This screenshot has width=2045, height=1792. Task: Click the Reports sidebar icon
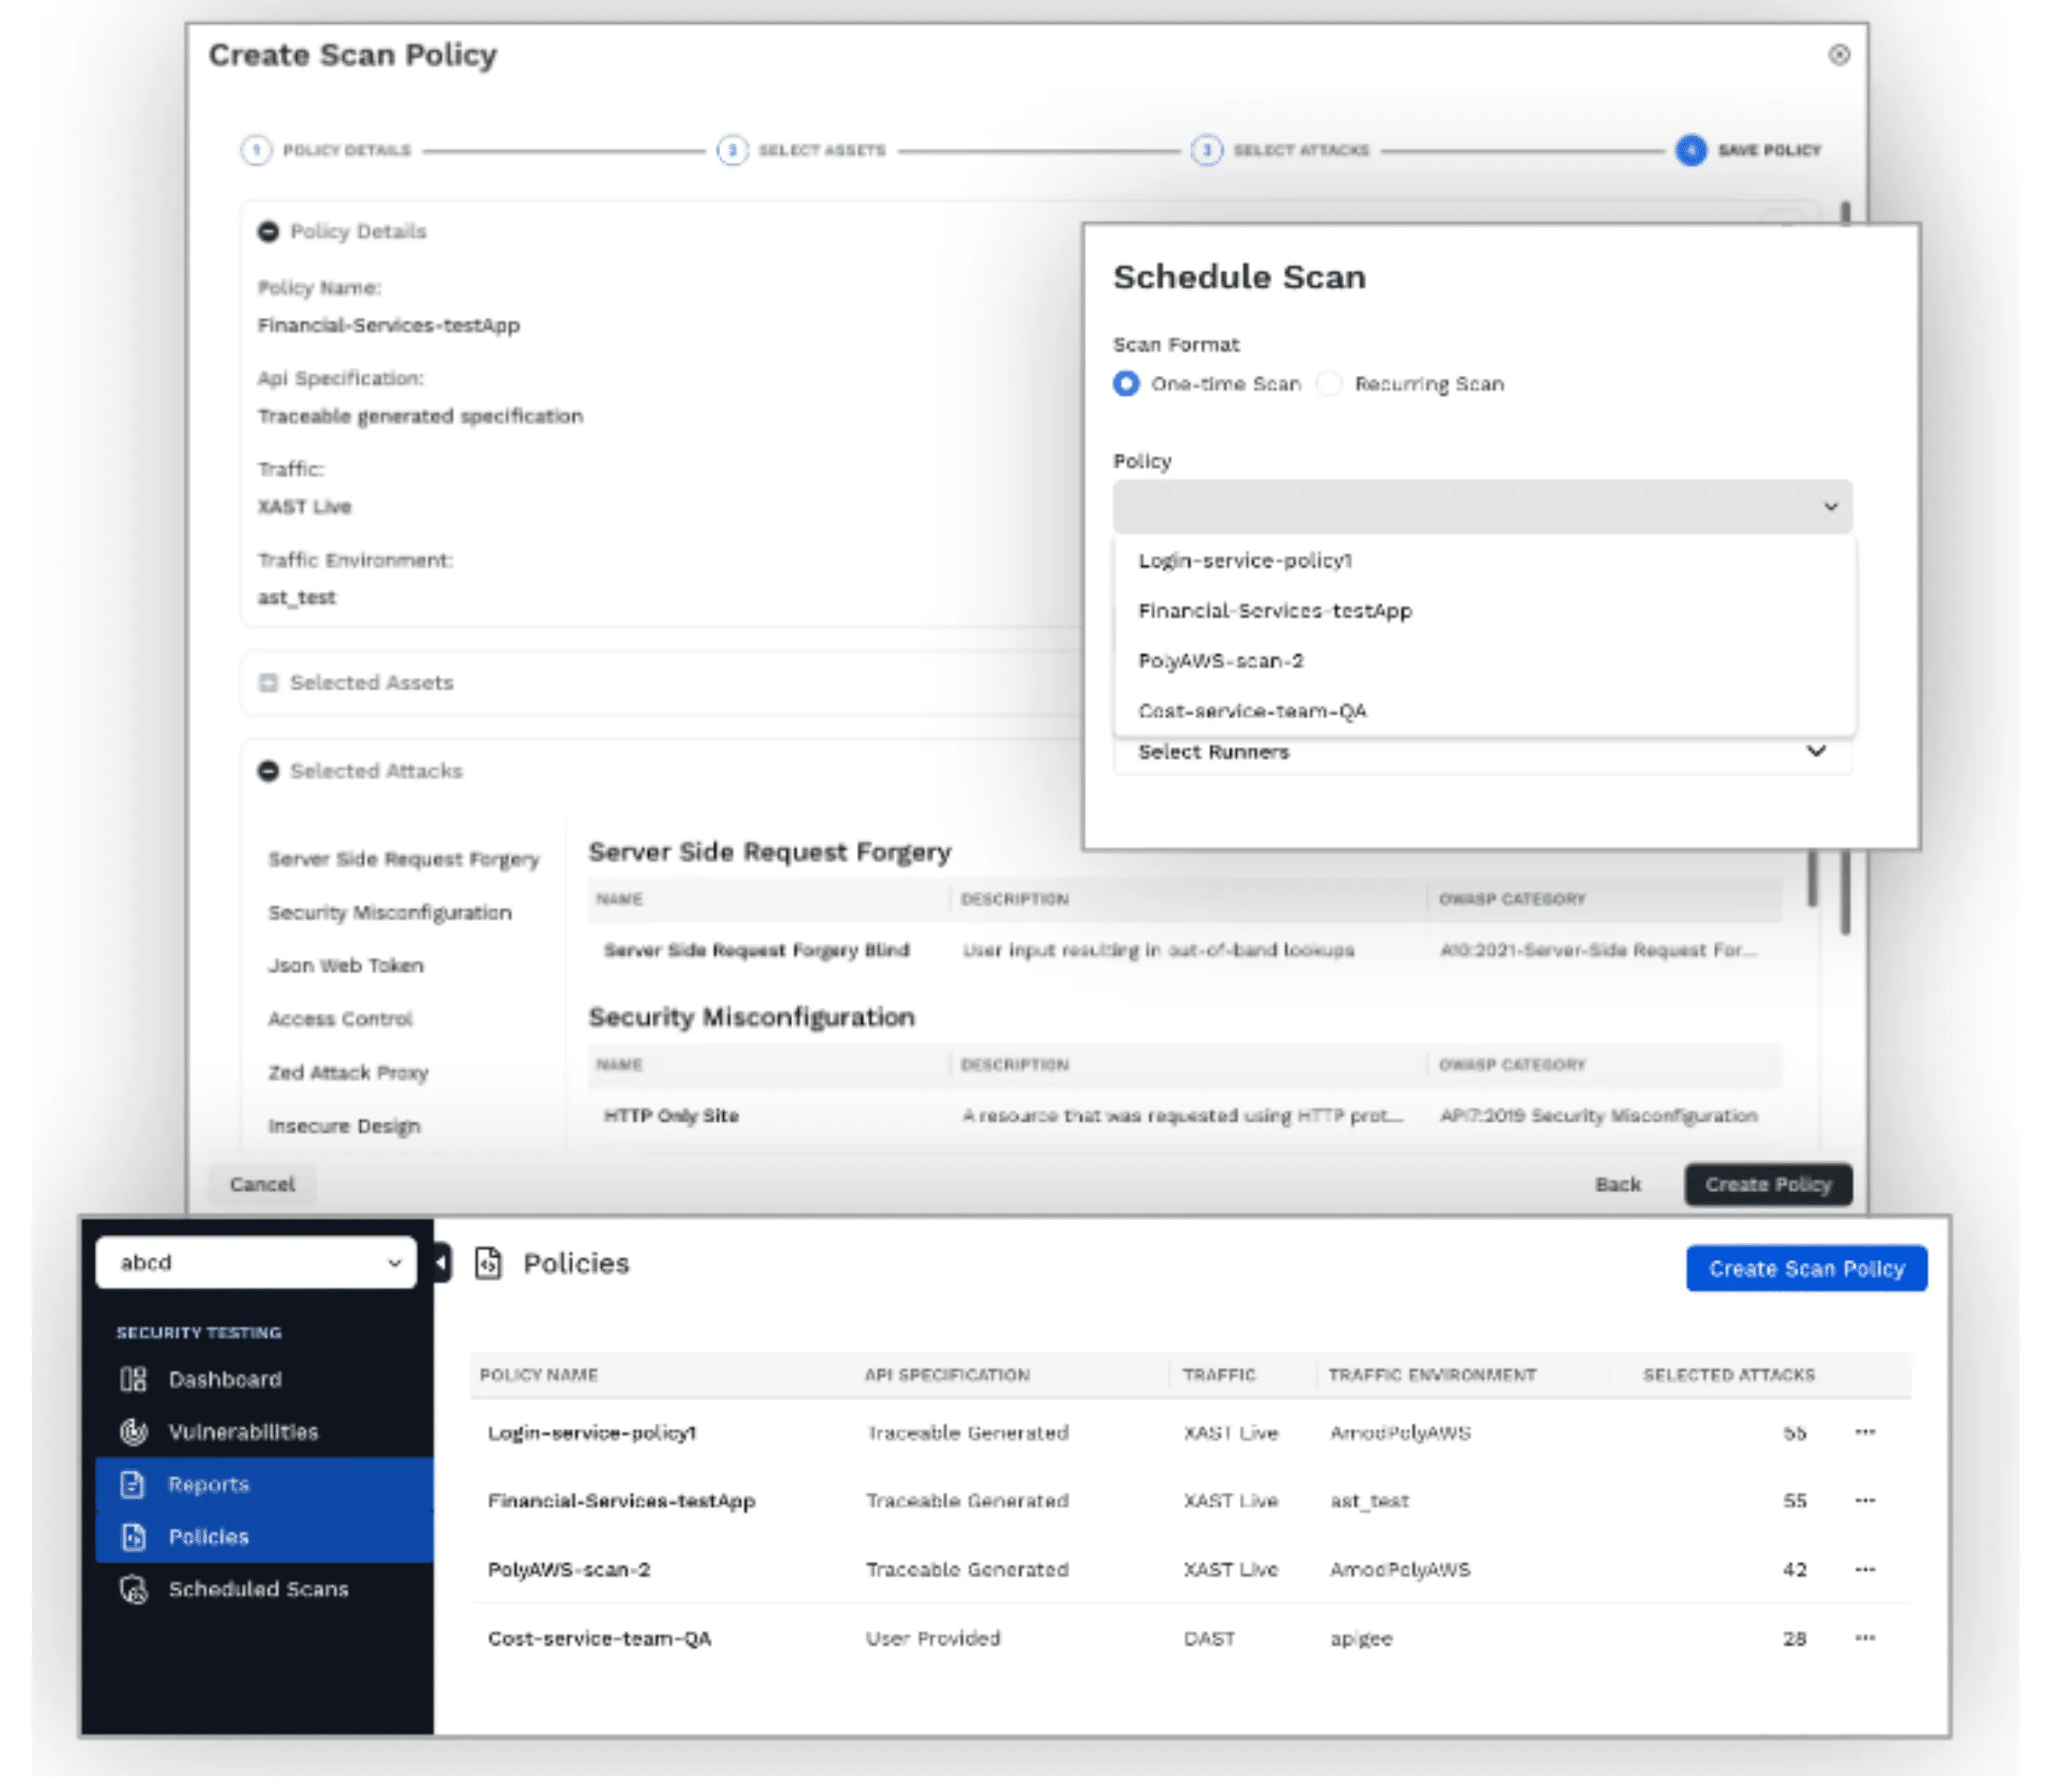[x=133, y=1484]
